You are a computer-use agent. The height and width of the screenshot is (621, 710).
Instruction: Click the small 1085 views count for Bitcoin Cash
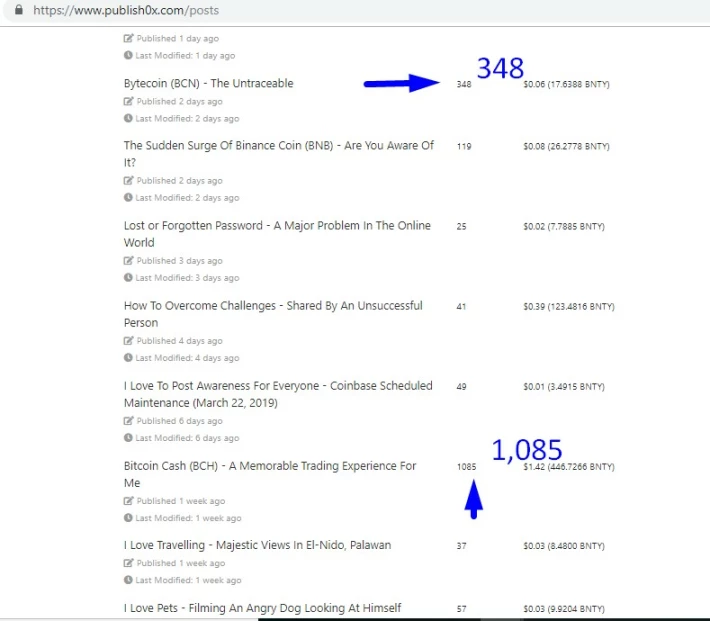point(466,467)
